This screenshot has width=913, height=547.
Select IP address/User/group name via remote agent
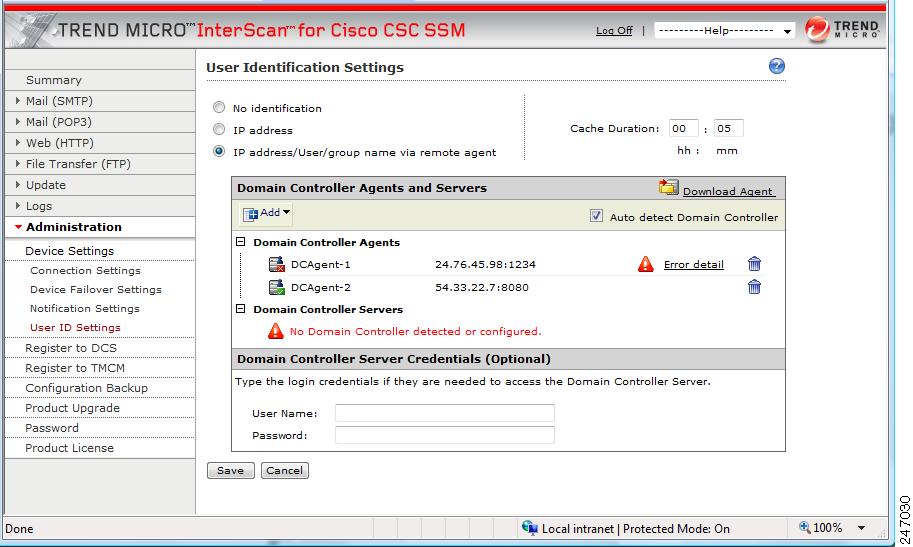[x=219, y=151]
